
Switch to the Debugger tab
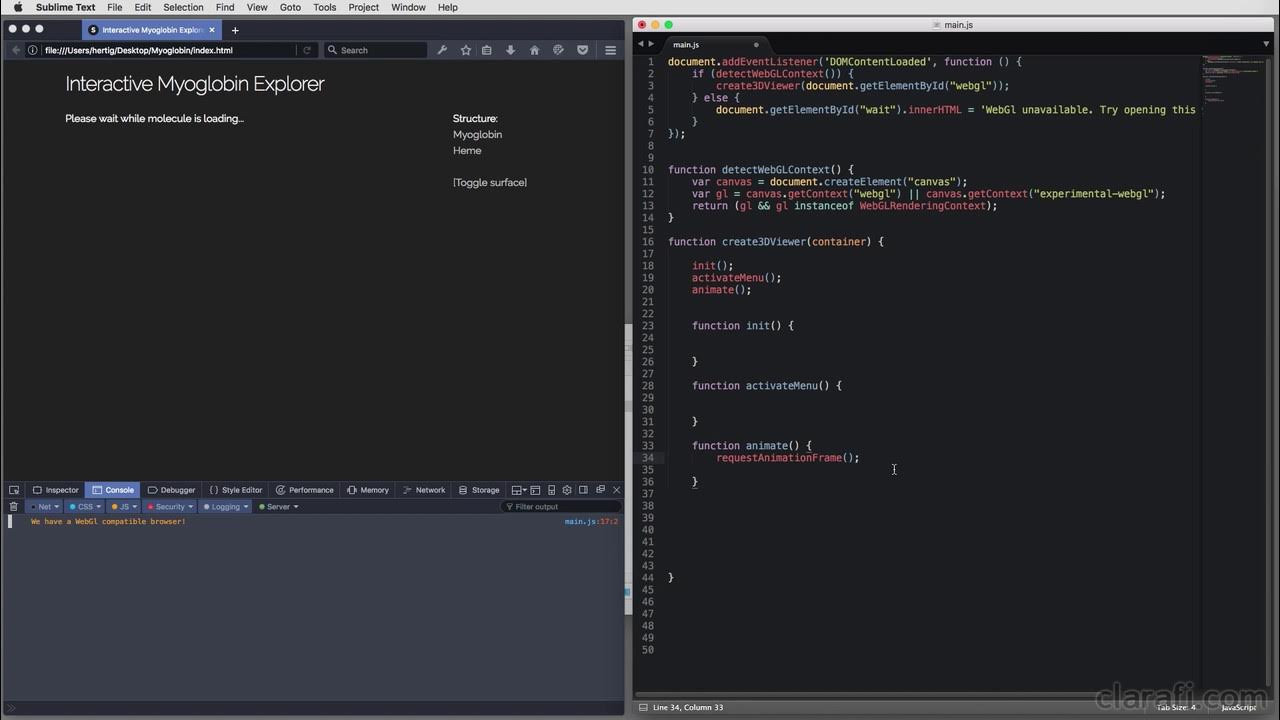(171, 490)
